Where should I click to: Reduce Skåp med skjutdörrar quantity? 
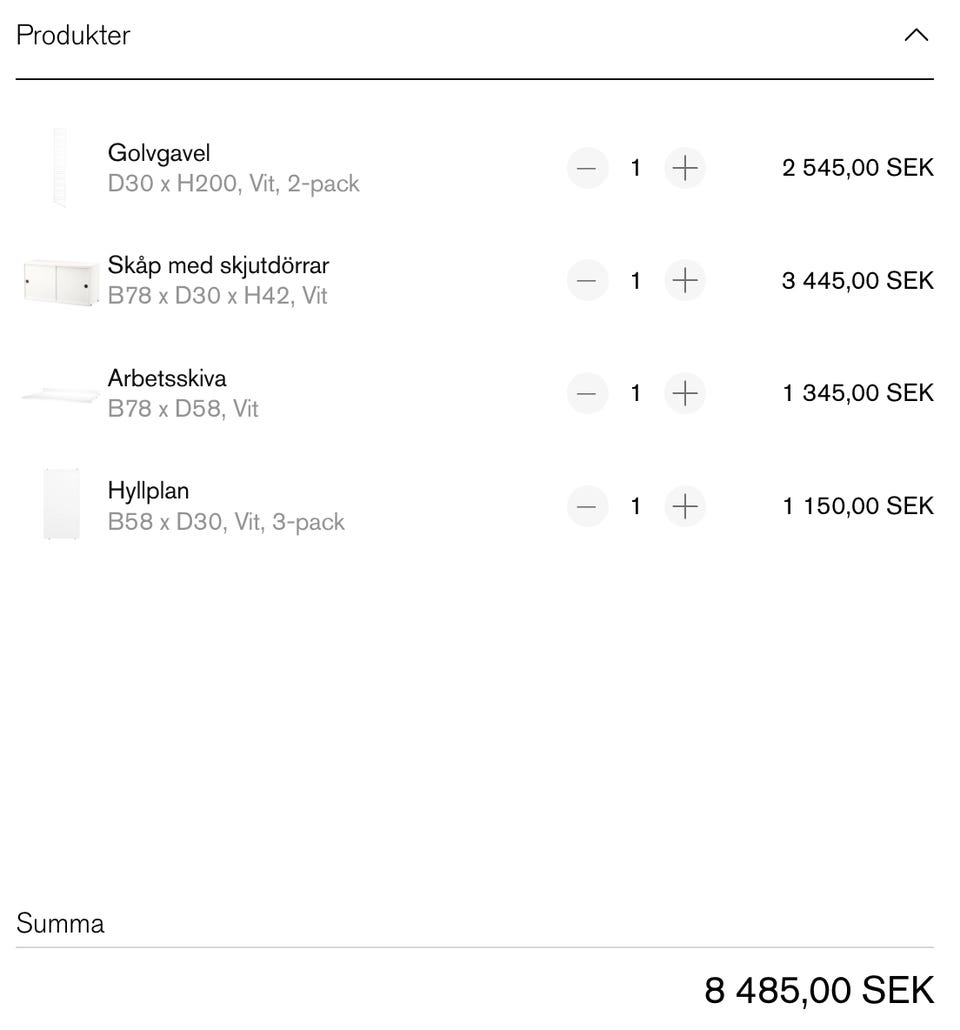pos(587,281)
